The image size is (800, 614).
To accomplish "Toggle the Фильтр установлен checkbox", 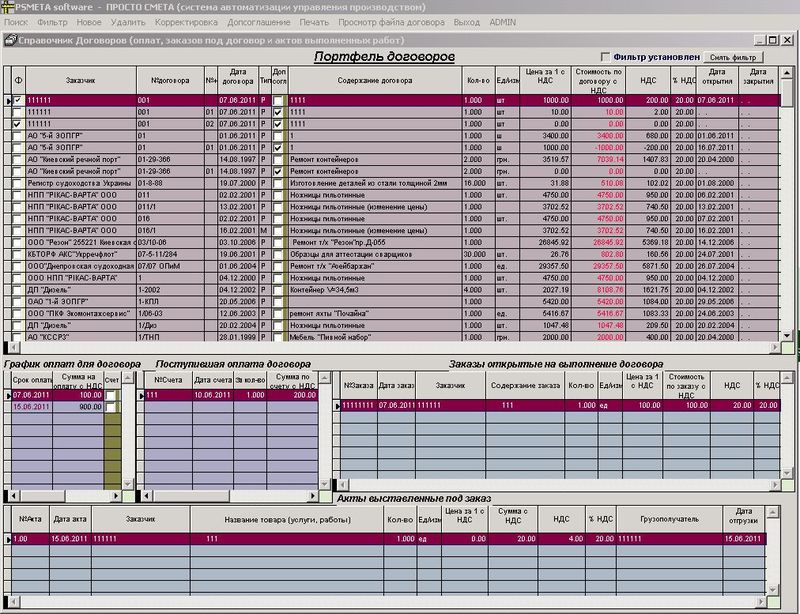I will tap(606, 57).
